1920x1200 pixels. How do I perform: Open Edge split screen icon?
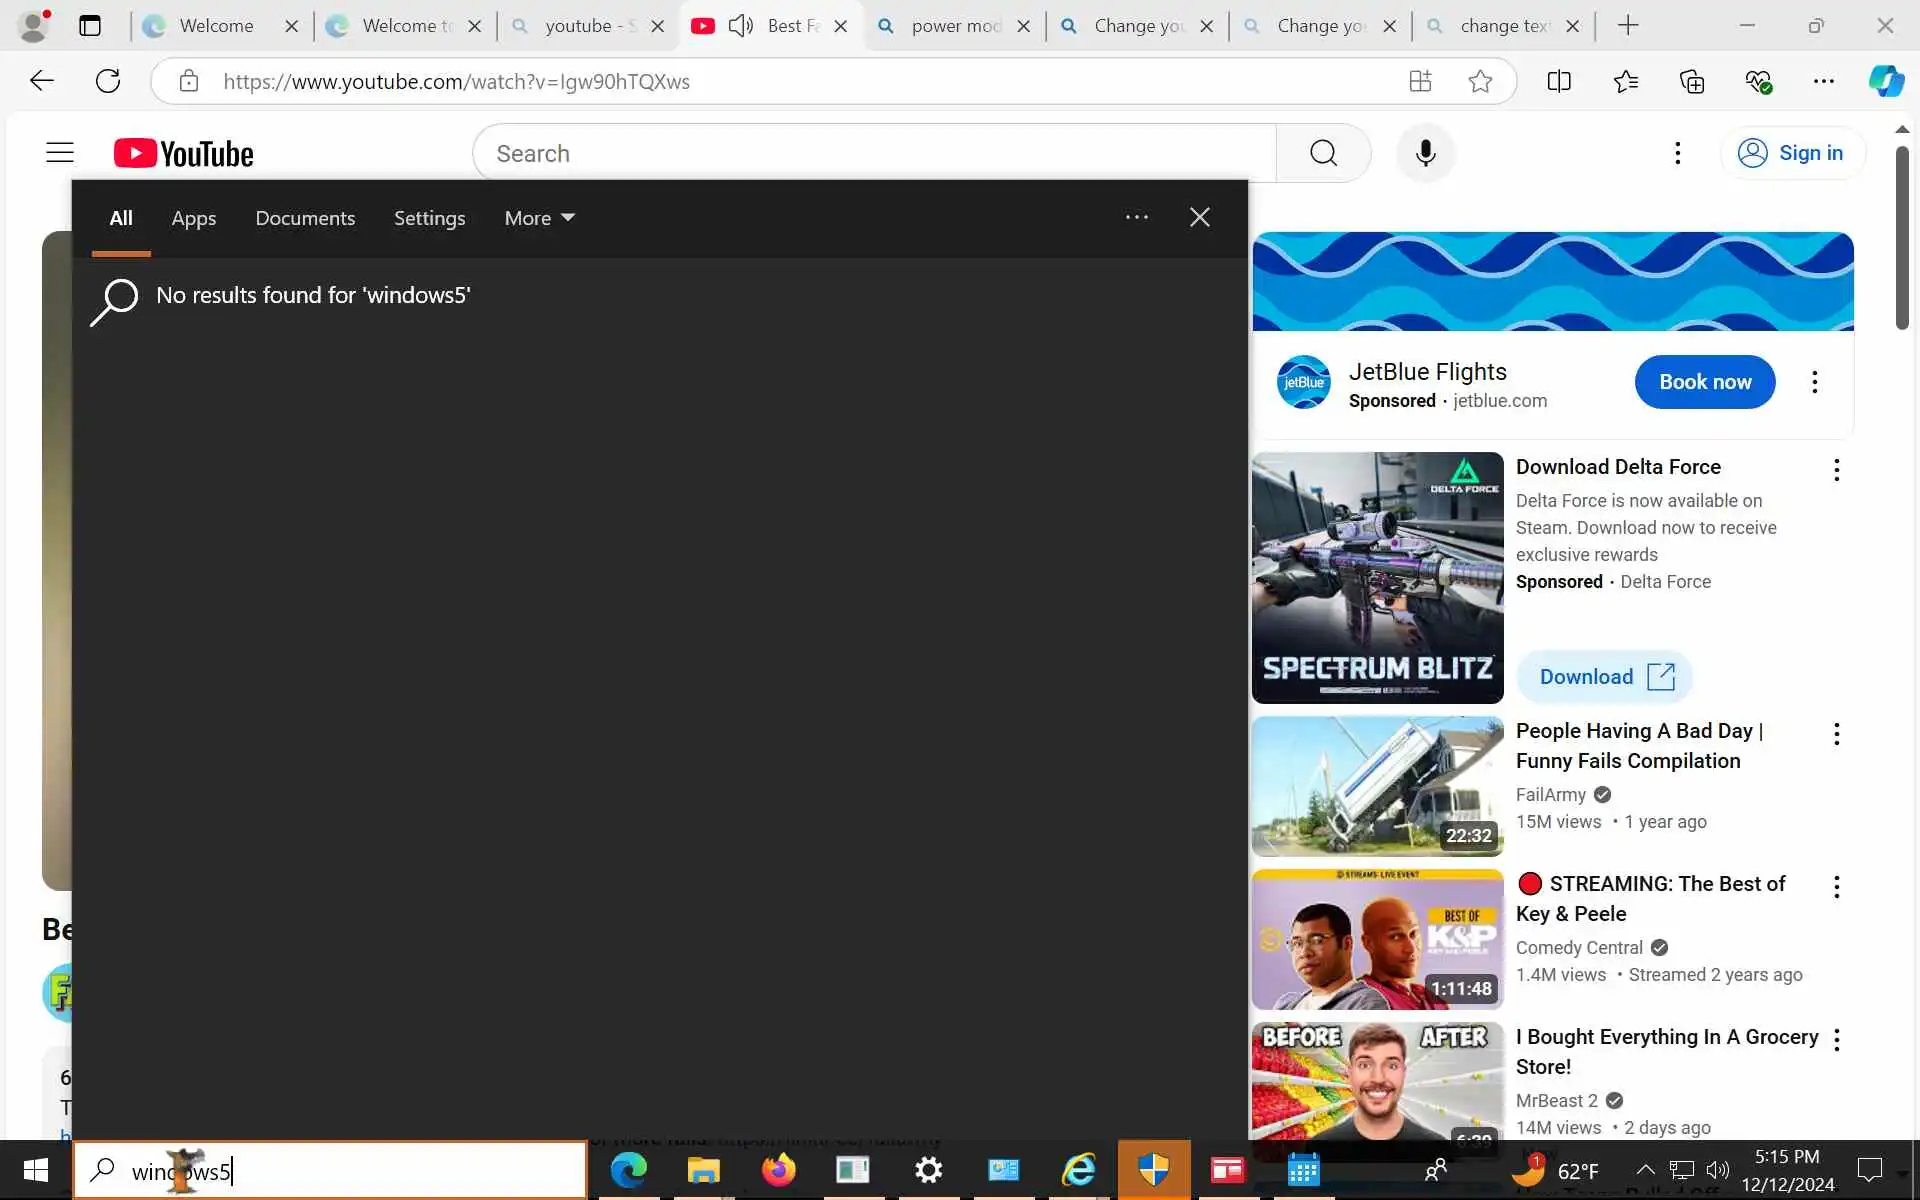pyautogui.click(x=1558, y=81)
